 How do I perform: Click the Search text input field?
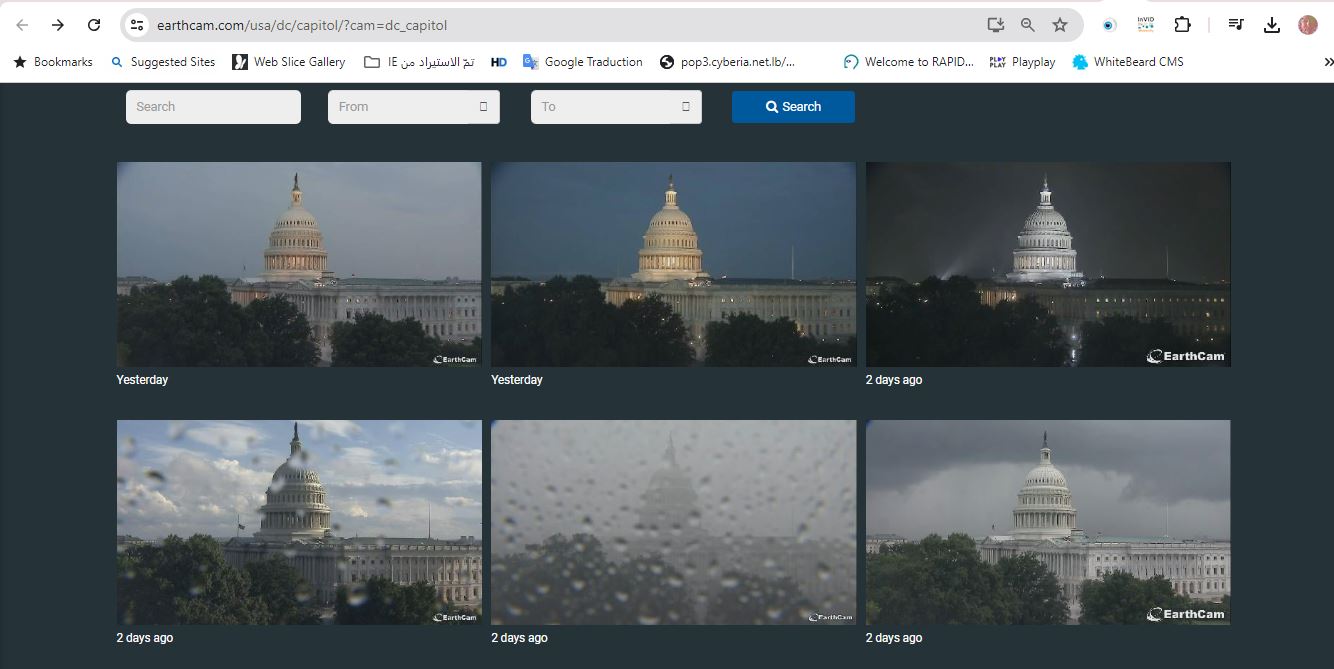[213, 107]
